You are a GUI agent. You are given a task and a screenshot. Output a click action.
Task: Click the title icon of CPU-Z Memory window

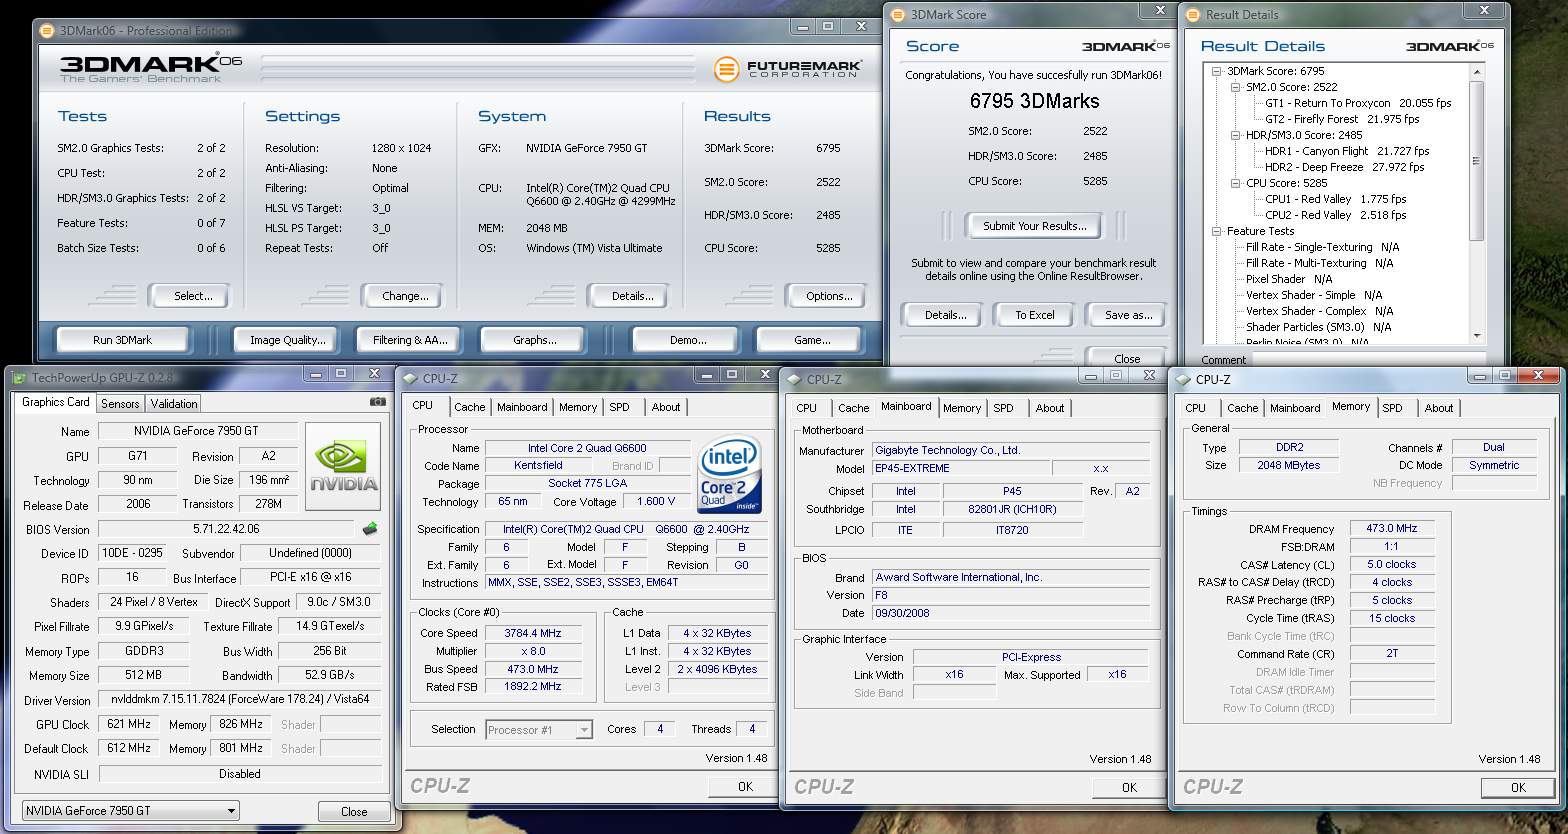click(1182, 379)
